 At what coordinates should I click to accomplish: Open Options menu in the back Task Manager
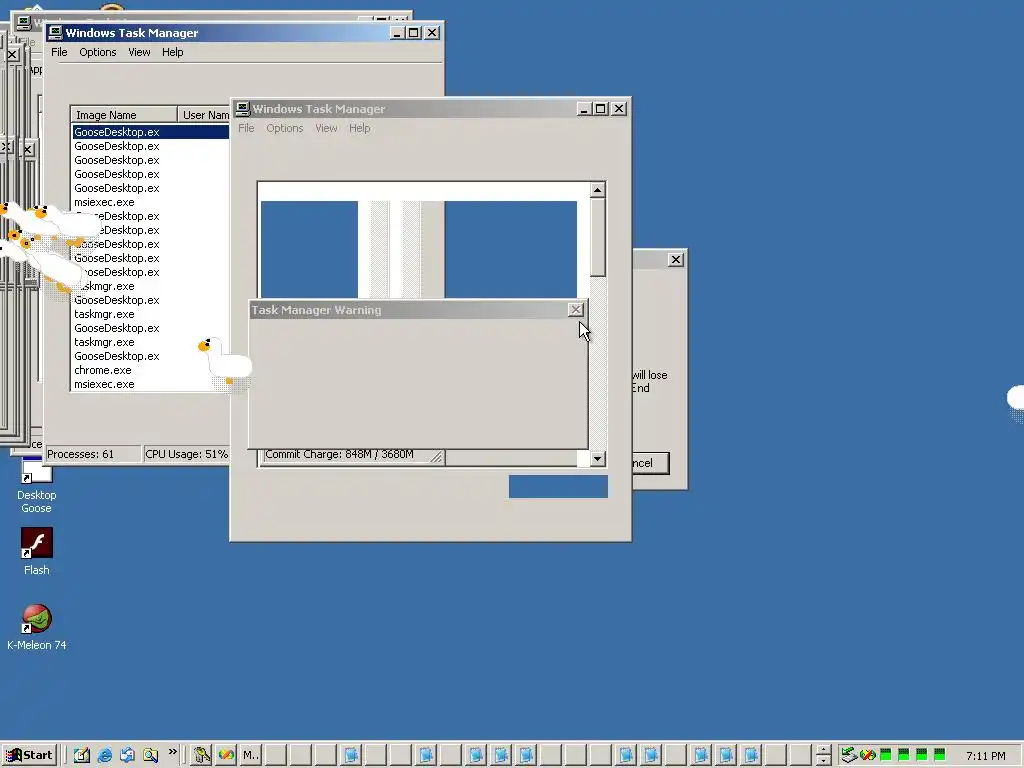pyautogui.click(x=97, y=52)
